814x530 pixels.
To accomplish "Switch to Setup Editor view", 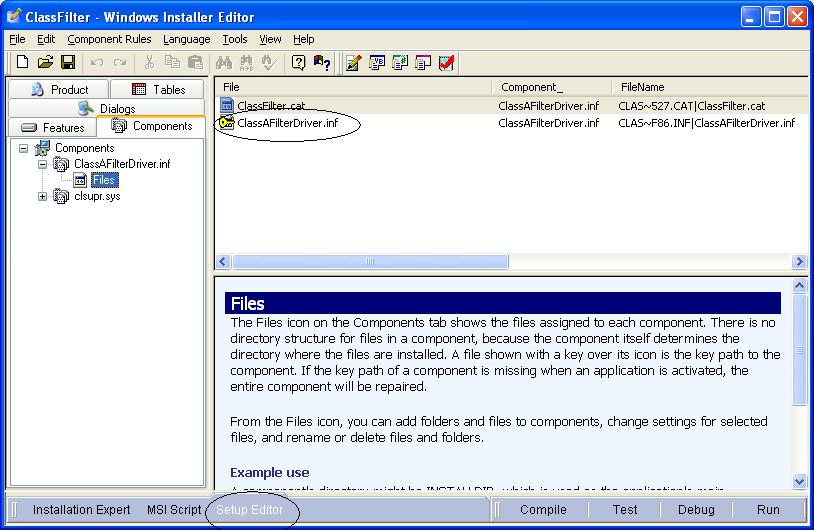I will click(x=250, y=510).
